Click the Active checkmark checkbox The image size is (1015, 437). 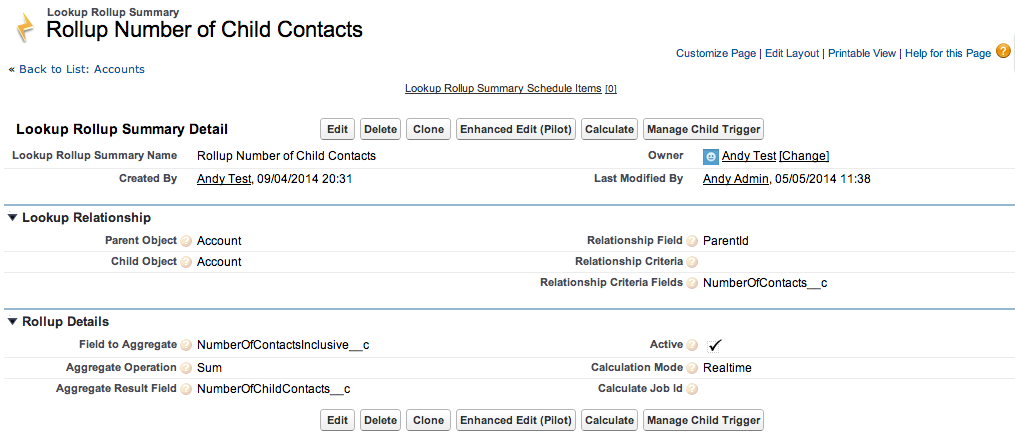(714, 346)
